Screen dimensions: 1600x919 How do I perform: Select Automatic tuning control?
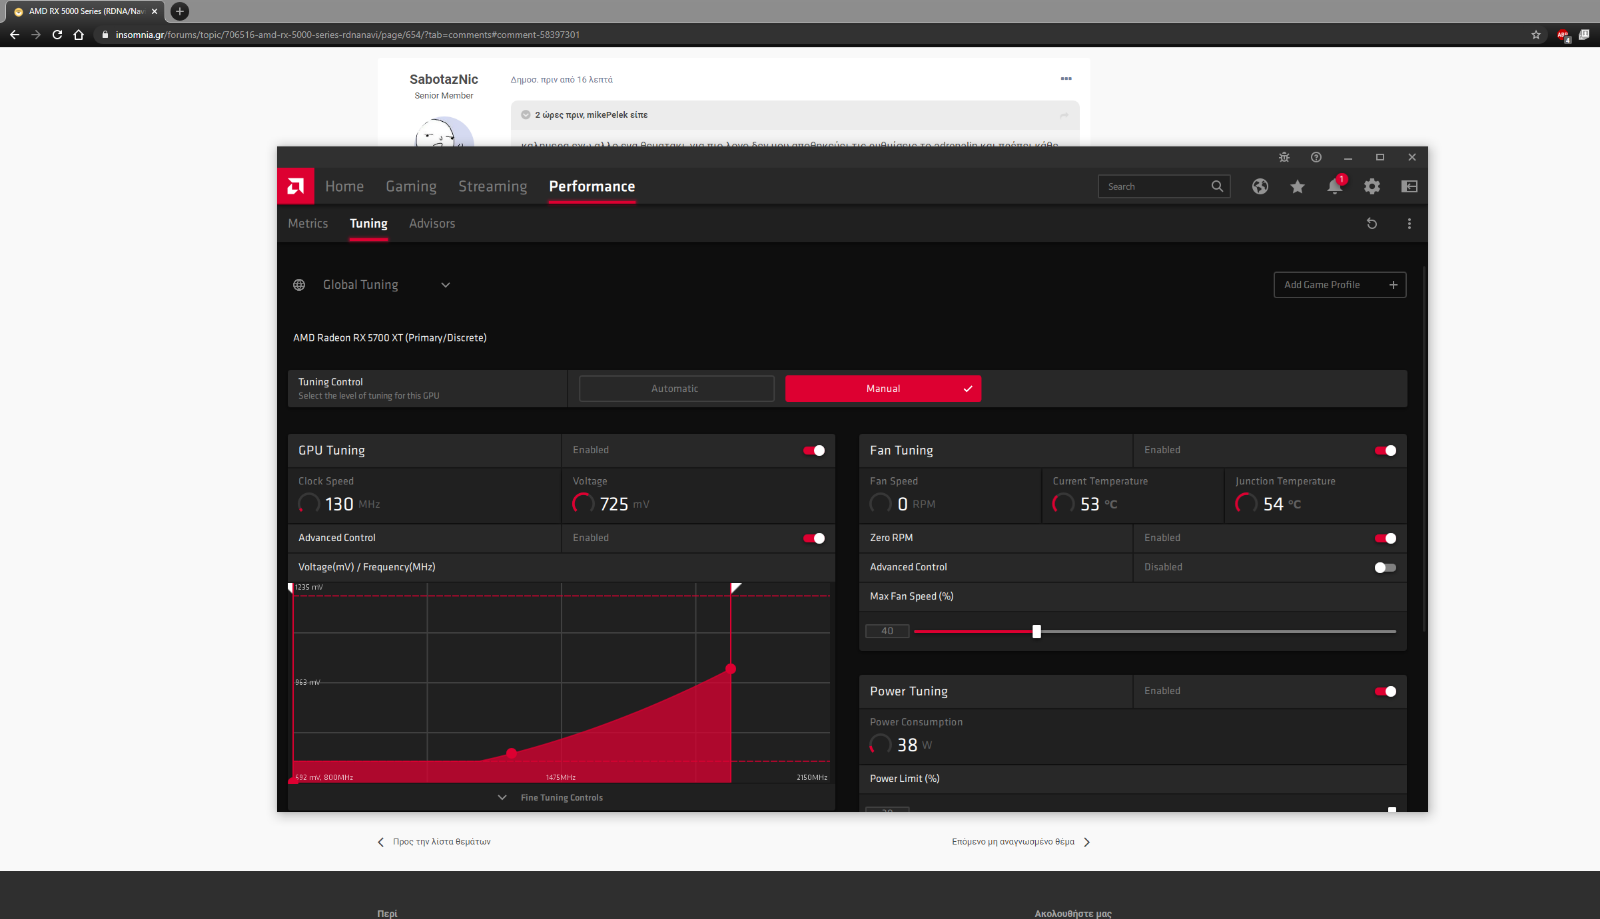coord(677,389)
